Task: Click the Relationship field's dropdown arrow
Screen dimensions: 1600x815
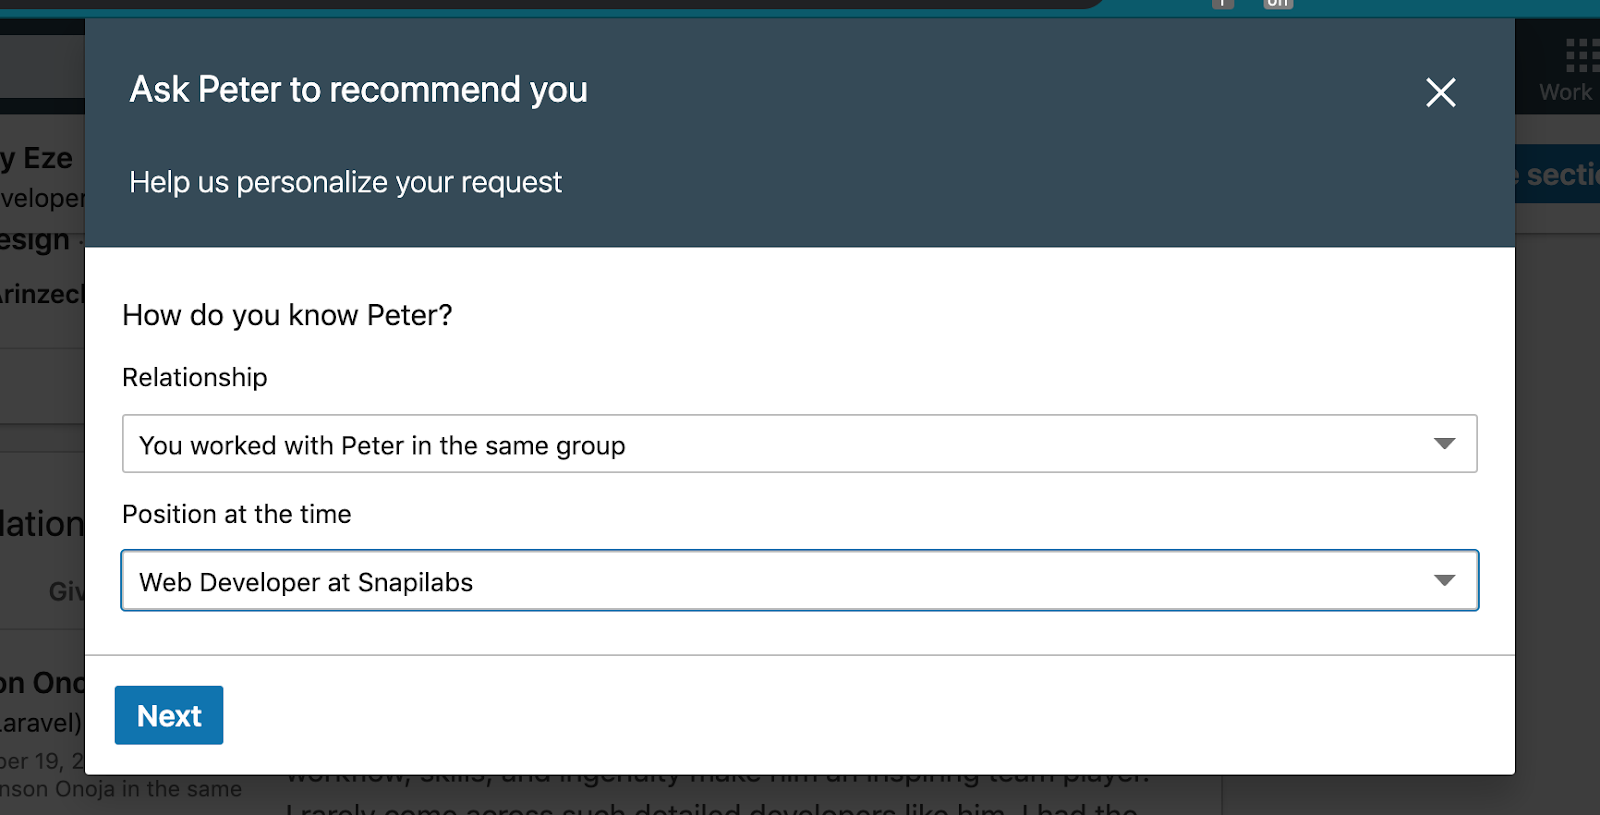Action: 1443,444
